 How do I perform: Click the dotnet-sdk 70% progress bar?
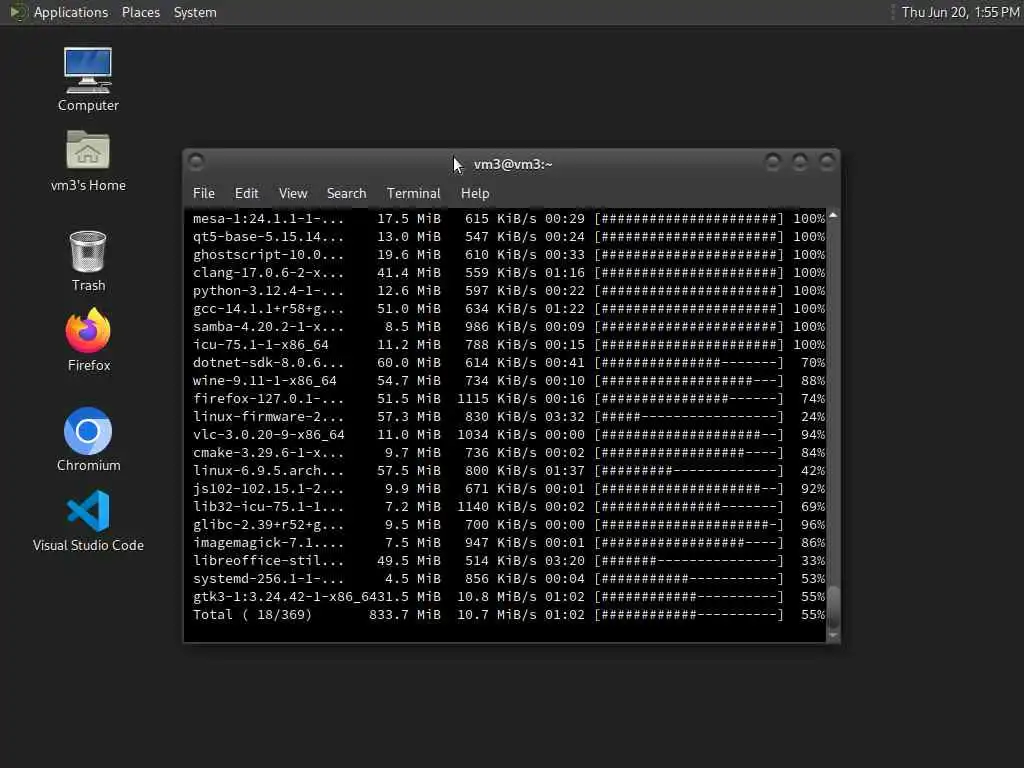pos(689,362)
